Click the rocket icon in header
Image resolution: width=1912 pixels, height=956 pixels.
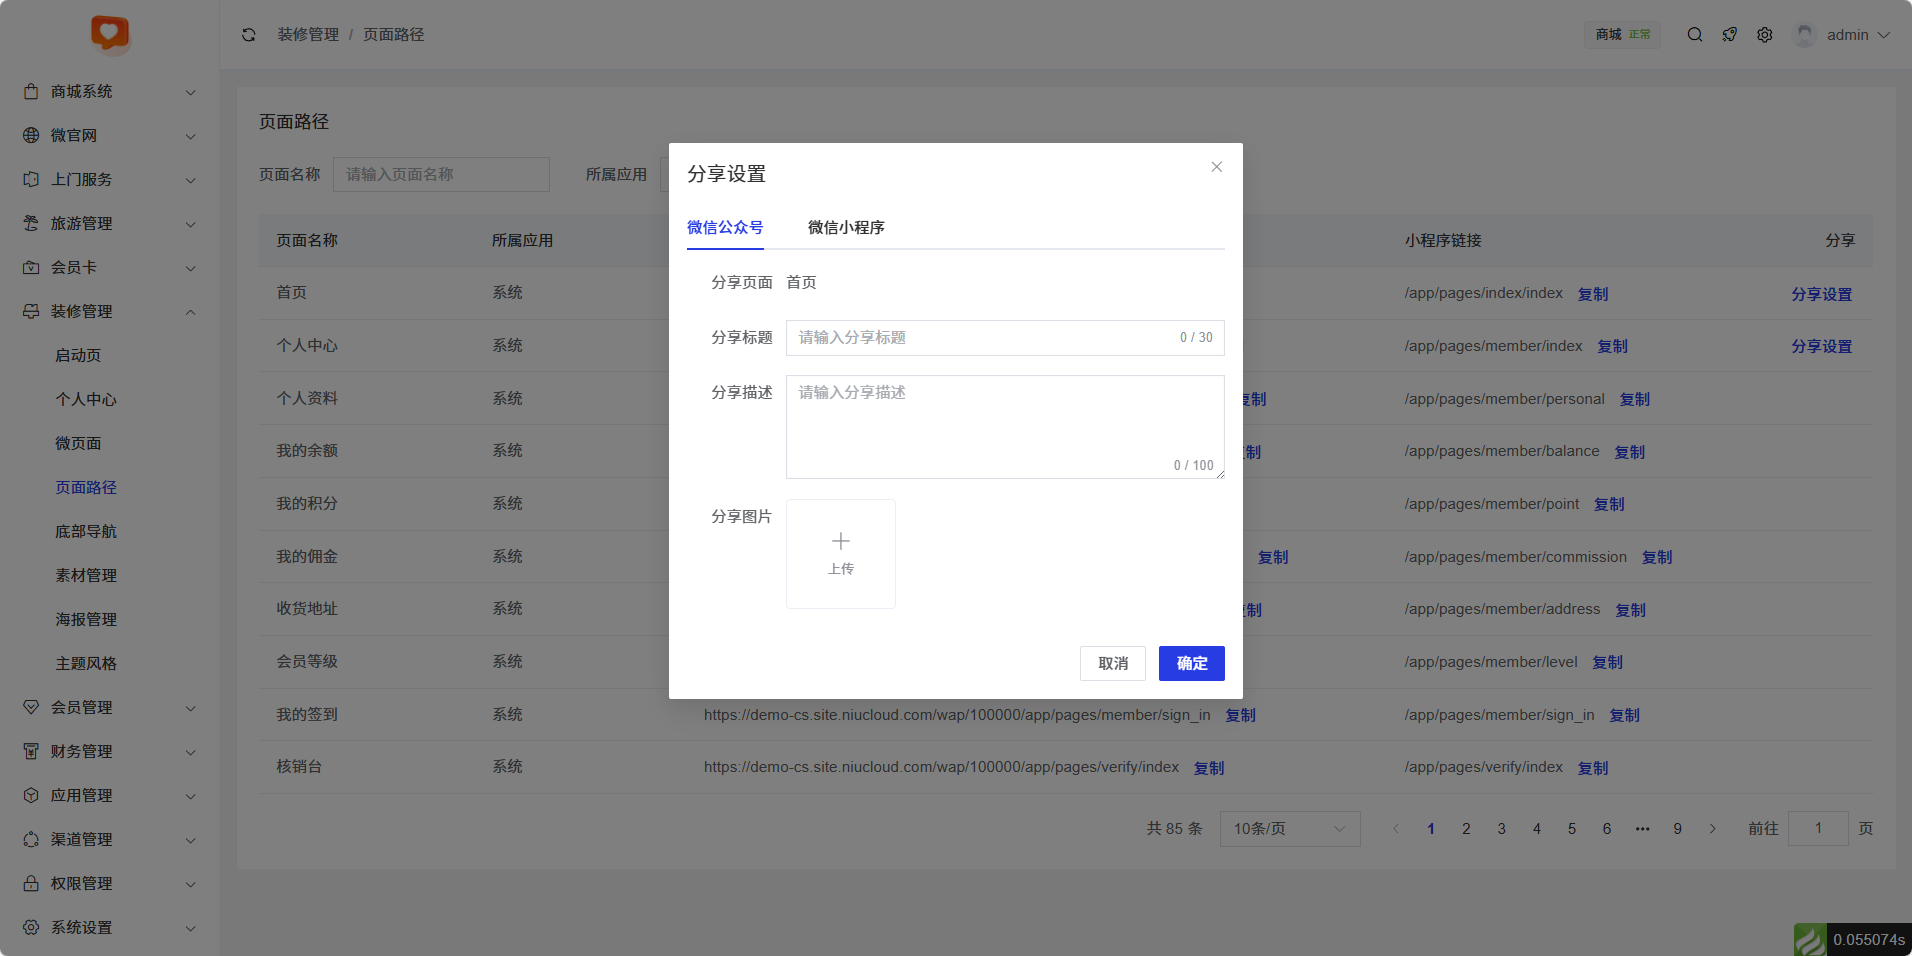(x=1730, y=35)
